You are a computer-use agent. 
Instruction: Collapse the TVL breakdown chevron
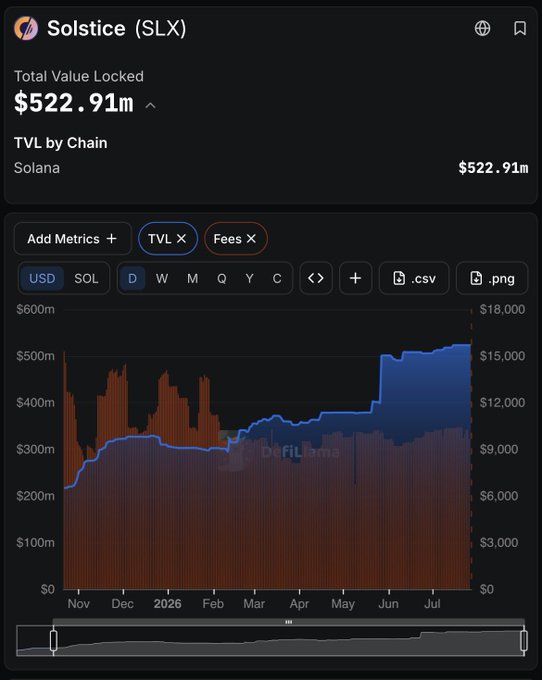(x=150, y=105)
